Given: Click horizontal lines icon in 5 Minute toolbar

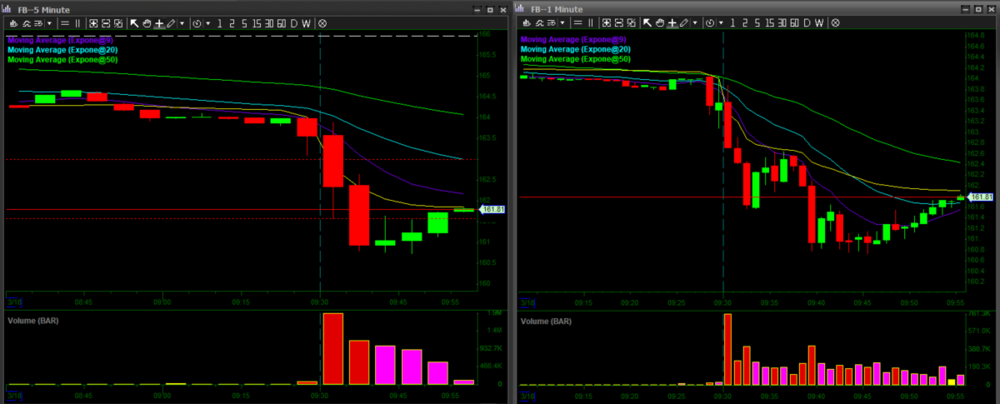Looking at the screenshot, I should [x=65, y=22].
